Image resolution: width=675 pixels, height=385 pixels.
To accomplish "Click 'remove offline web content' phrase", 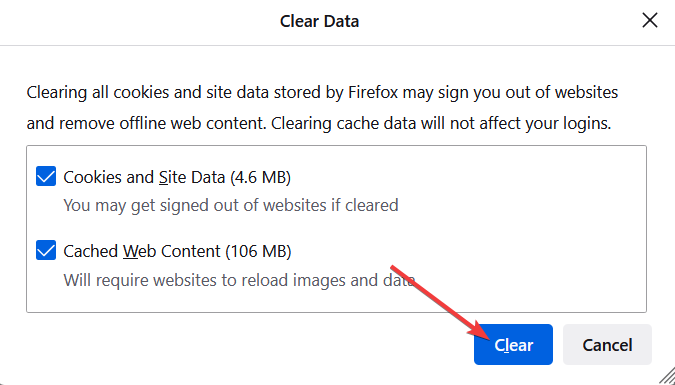I will tap(162, 124).
